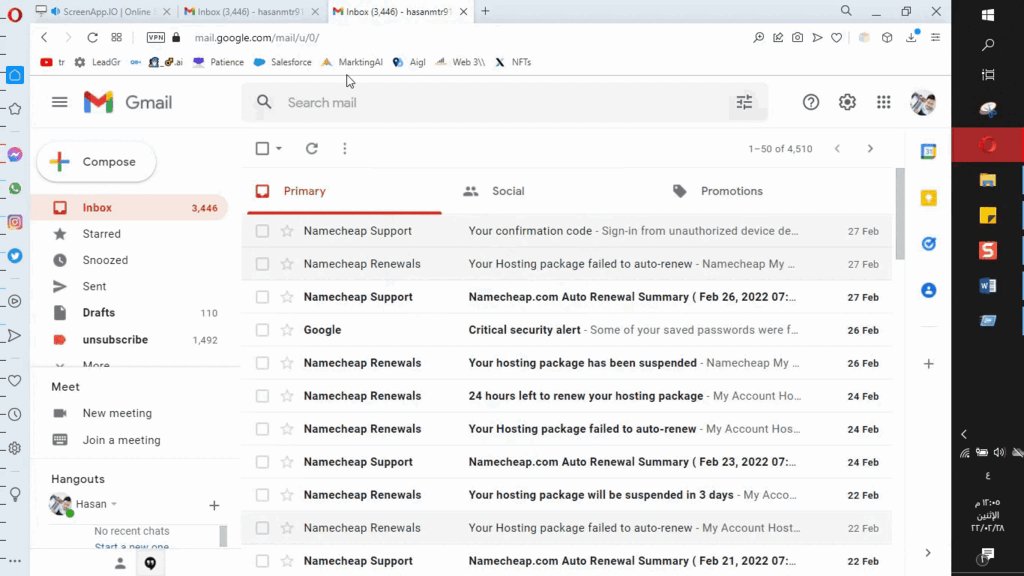The height and width of the screenshot is (576, 1024).
Task: Refresh the inbox message list
Action: point(312,148)
